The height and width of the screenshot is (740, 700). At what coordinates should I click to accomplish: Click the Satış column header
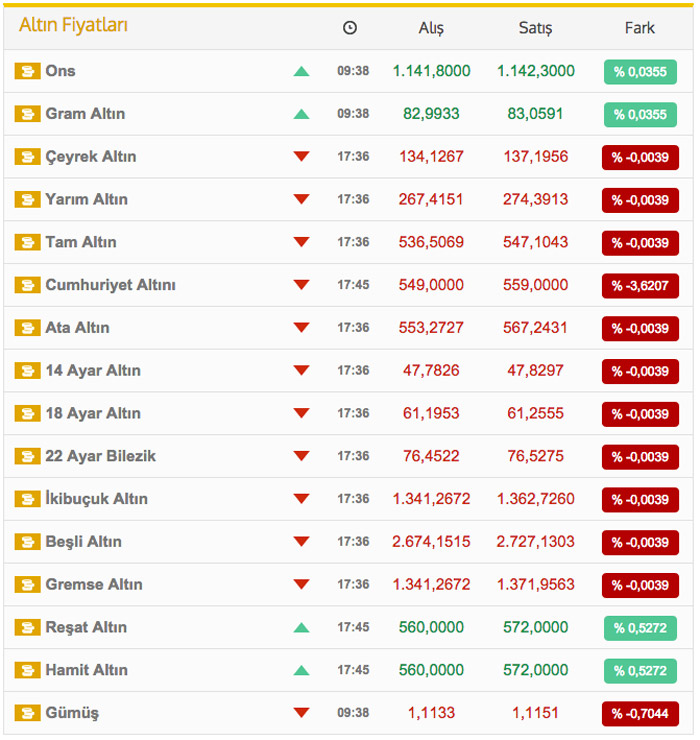coord(535,28)
